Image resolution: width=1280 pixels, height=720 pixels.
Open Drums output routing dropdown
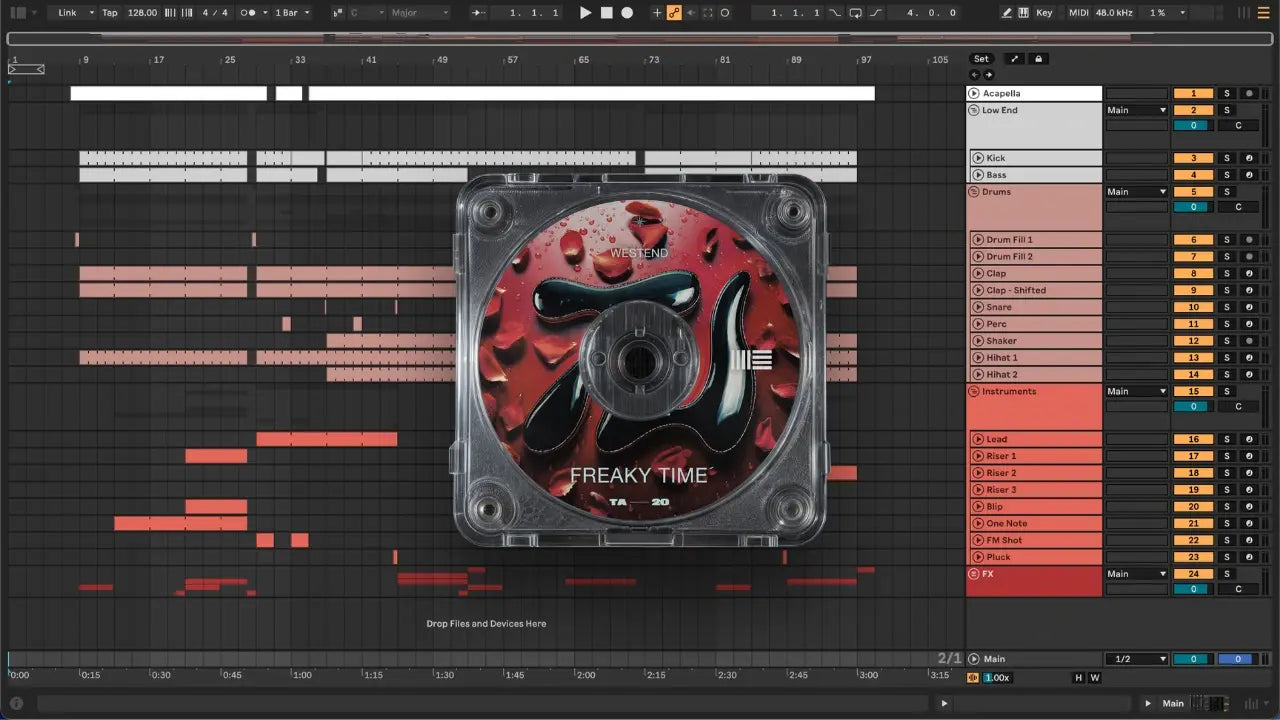(1136, 192)
